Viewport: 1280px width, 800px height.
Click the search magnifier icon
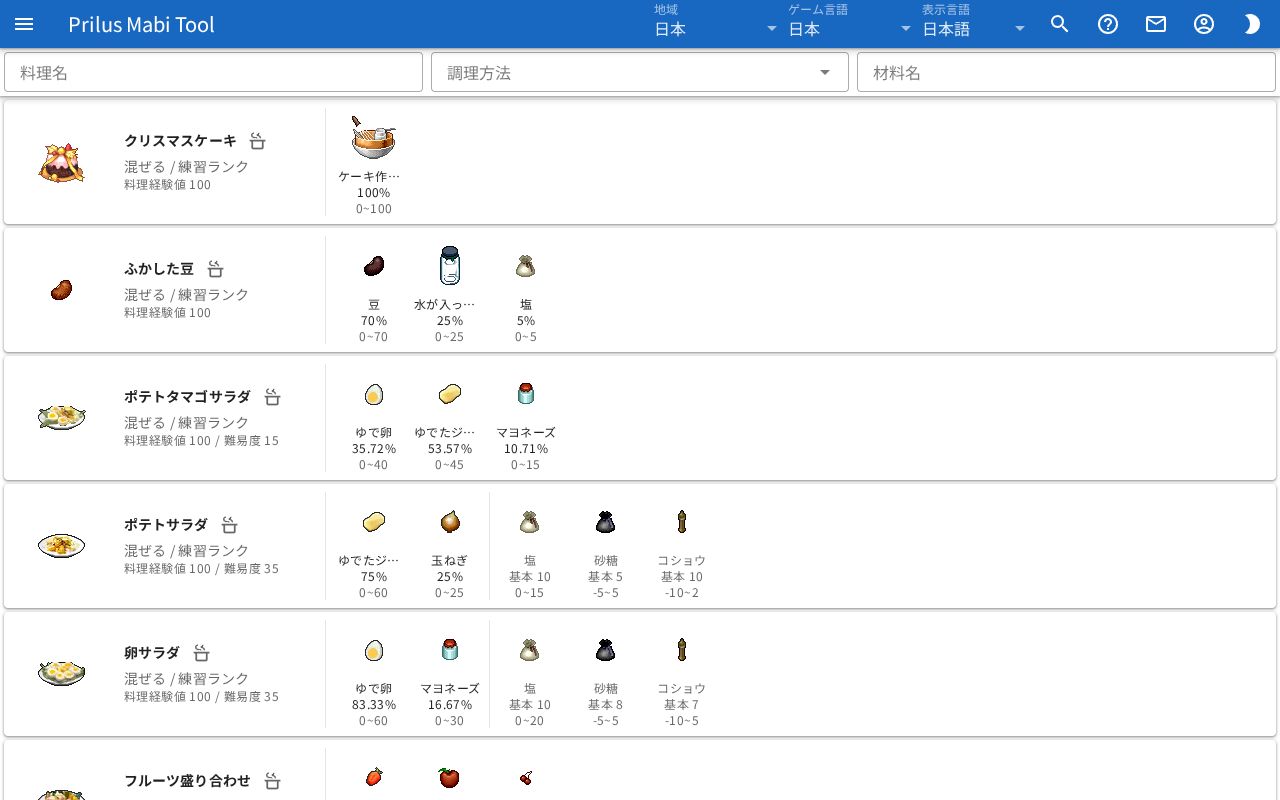tap(1060, 24)
